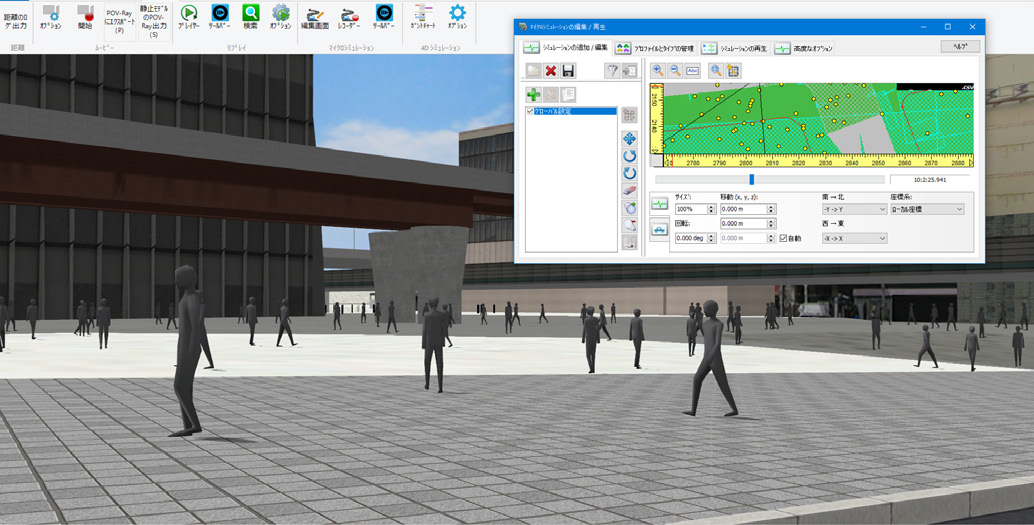Add a simulation with the green plus

pyautogui.click(x=533, y=94)
